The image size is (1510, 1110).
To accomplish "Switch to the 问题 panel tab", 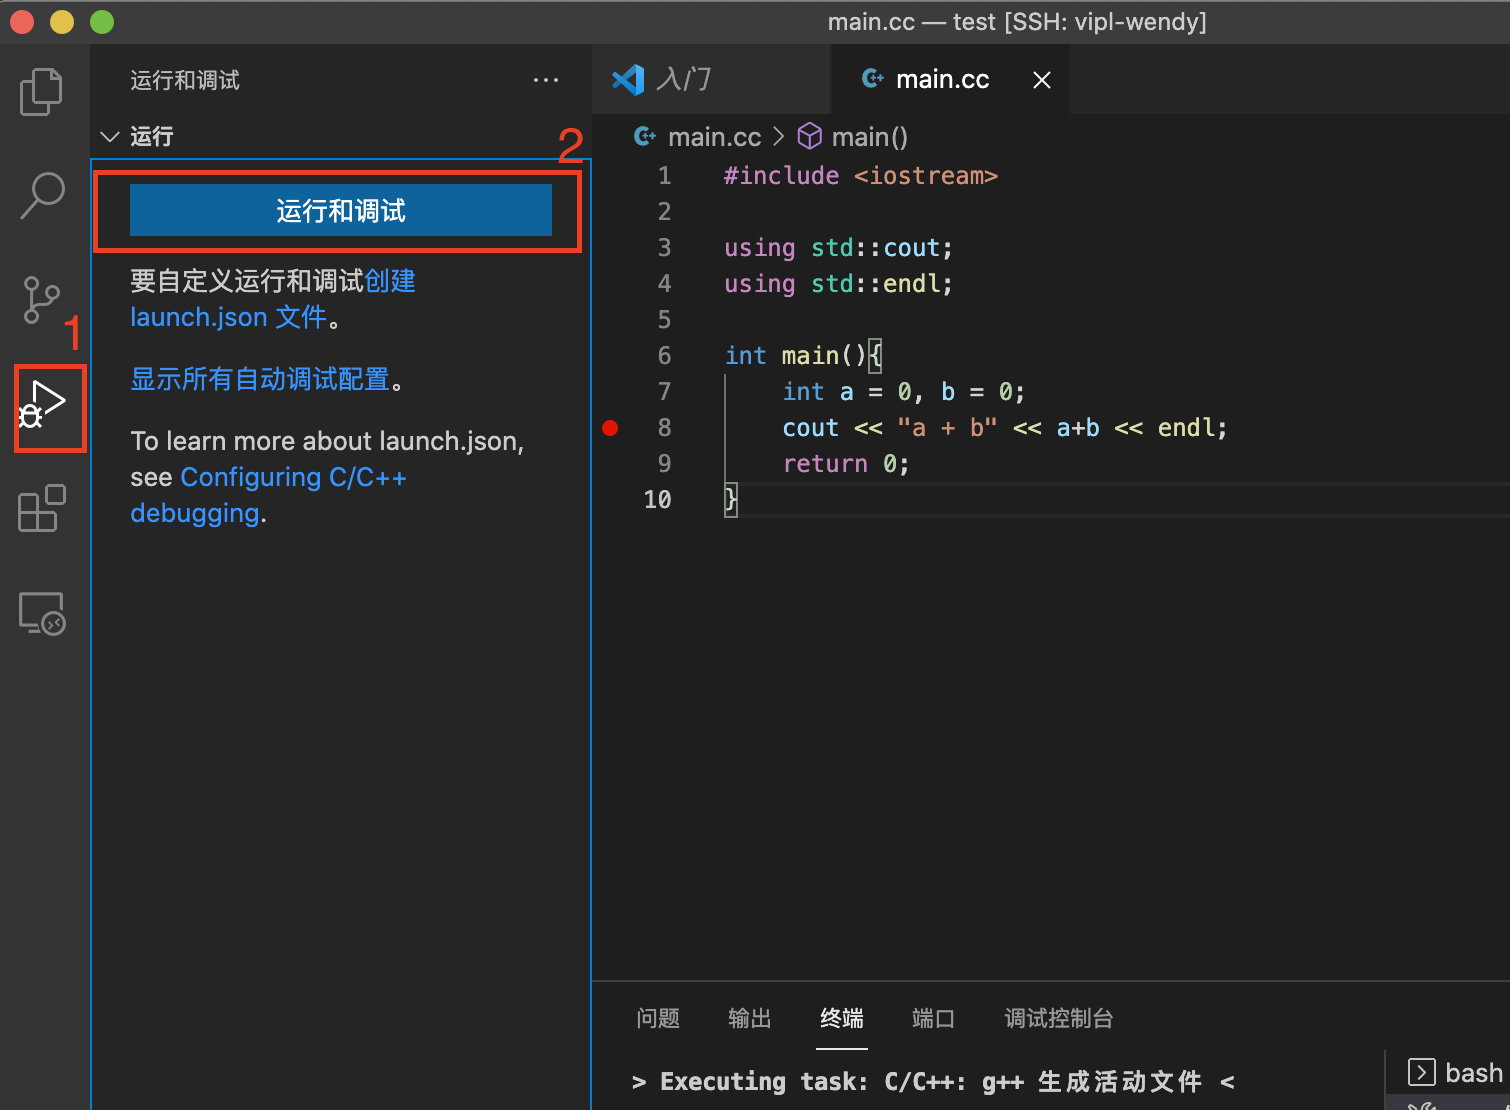I will tap(658, 1018).
